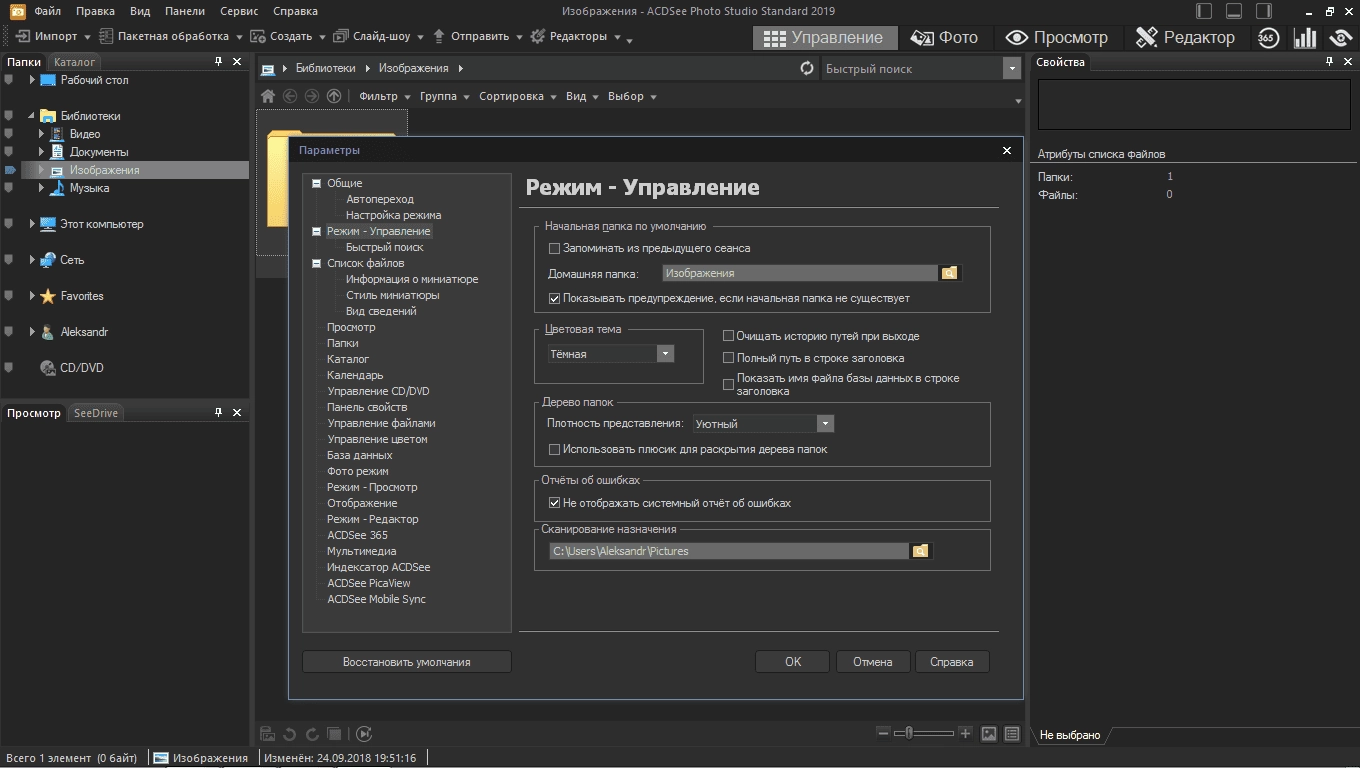Screen dimensions: 1360x768
Task: Uncheck warning if start folder doesn't exist
Action: pos(555,298)
